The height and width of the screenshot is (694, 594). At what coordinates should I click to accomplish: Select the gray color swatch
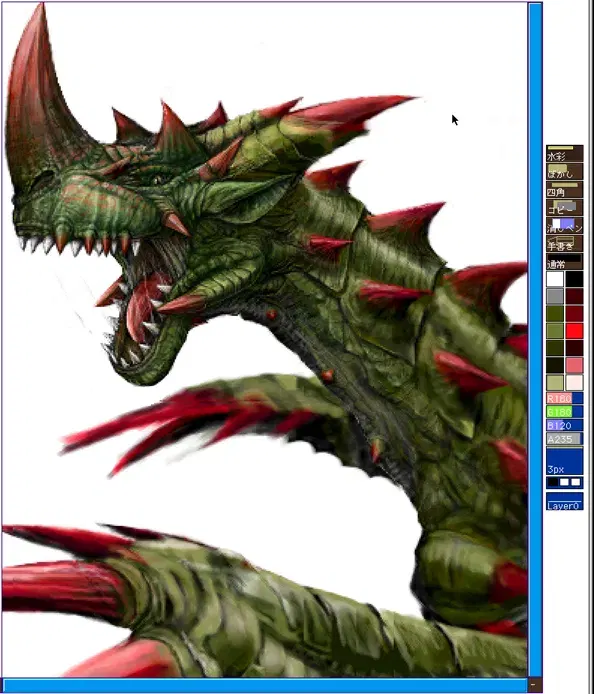(555, 297)
